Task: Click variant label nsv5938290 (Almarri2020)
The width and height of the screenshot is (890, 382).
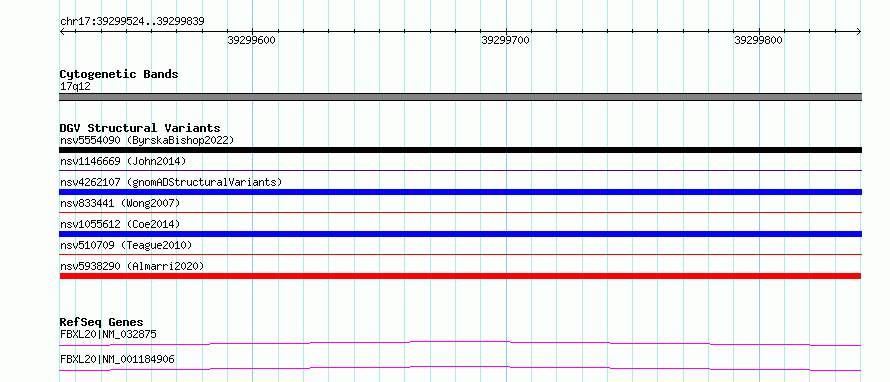Action: pyautogui.click(x=132, y=266)
